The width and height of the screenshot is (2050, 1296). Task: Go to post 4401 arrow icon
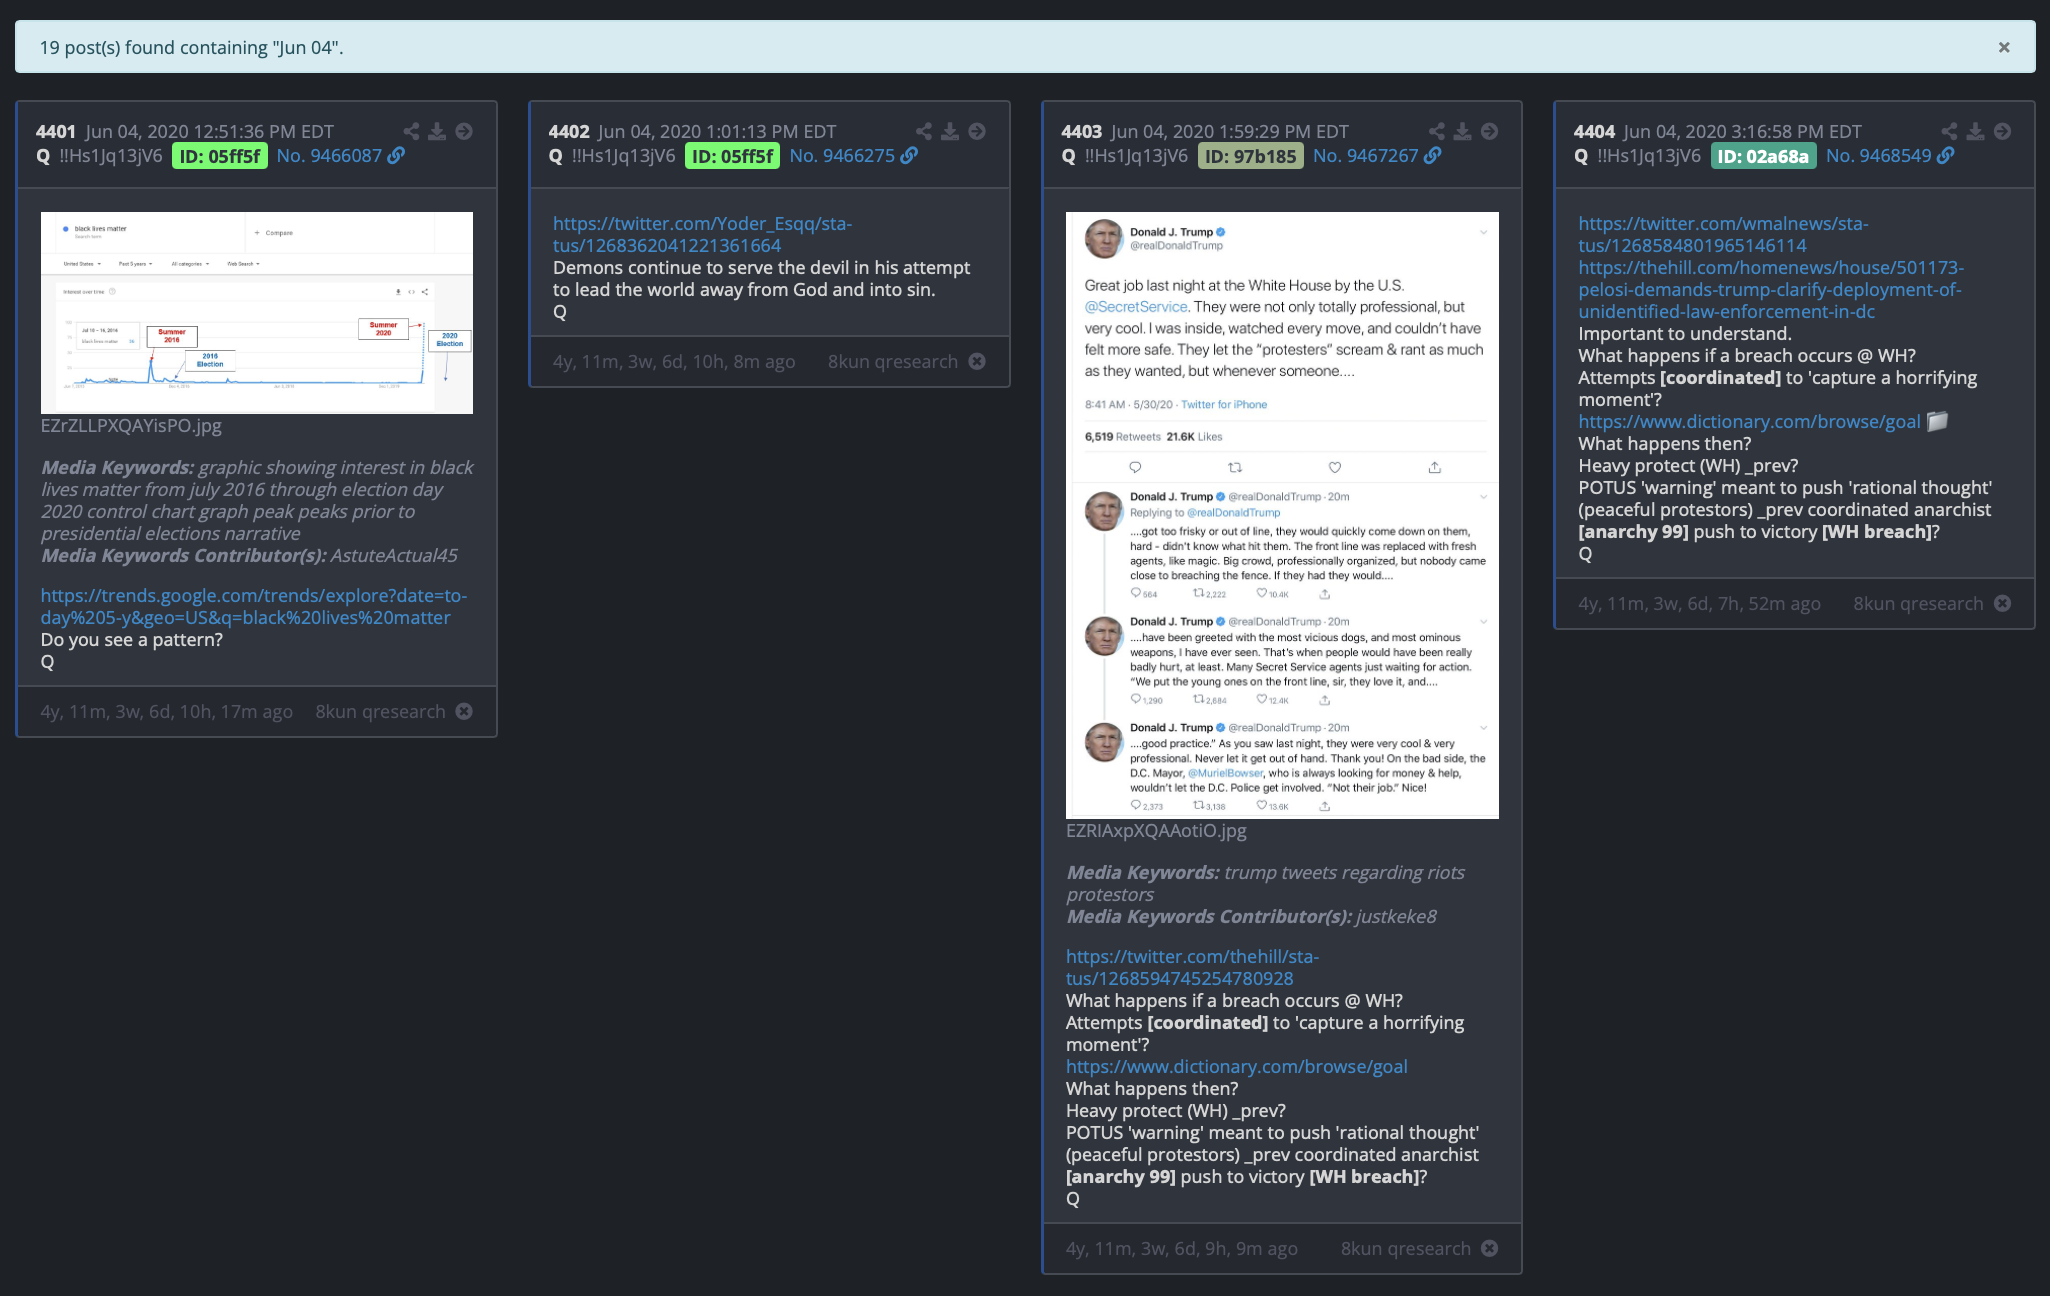[464, 131]
